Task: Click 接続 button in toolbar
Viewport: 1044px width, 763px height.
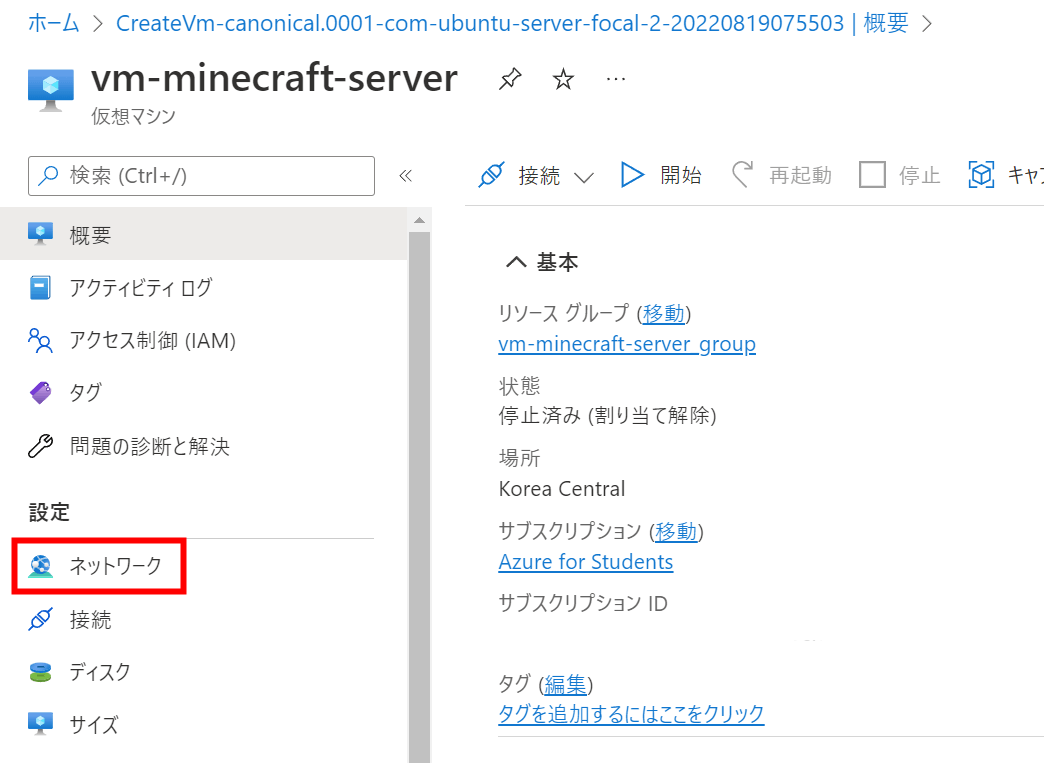Action: (x=535, y=175)
